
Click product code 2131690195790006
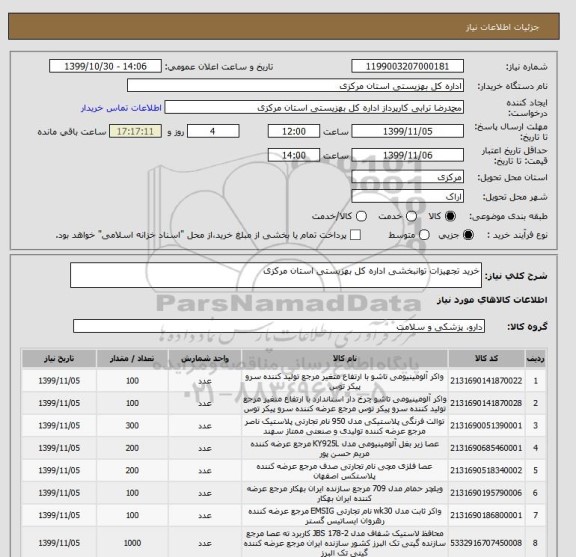486,493
